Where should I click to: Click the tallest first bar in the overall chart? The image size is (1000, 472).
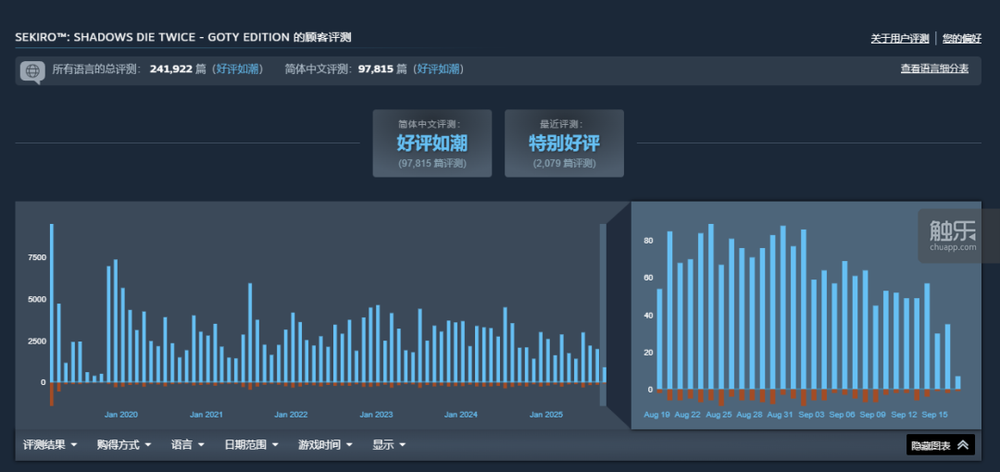(51, 302)
